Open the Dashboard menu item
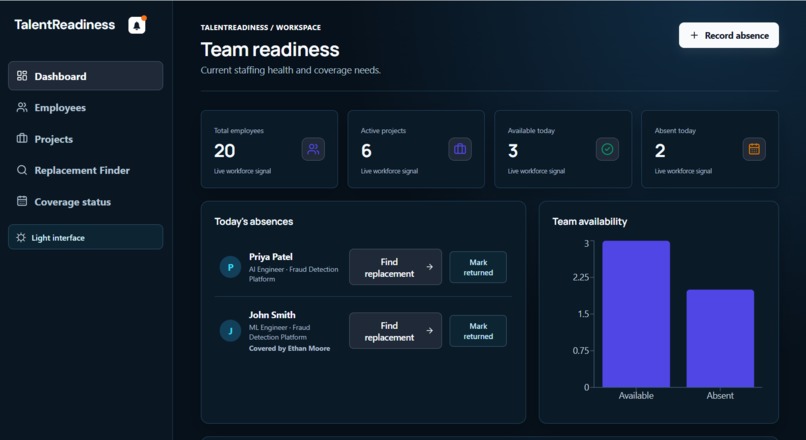Screen dimensions: 806x440 86,76
